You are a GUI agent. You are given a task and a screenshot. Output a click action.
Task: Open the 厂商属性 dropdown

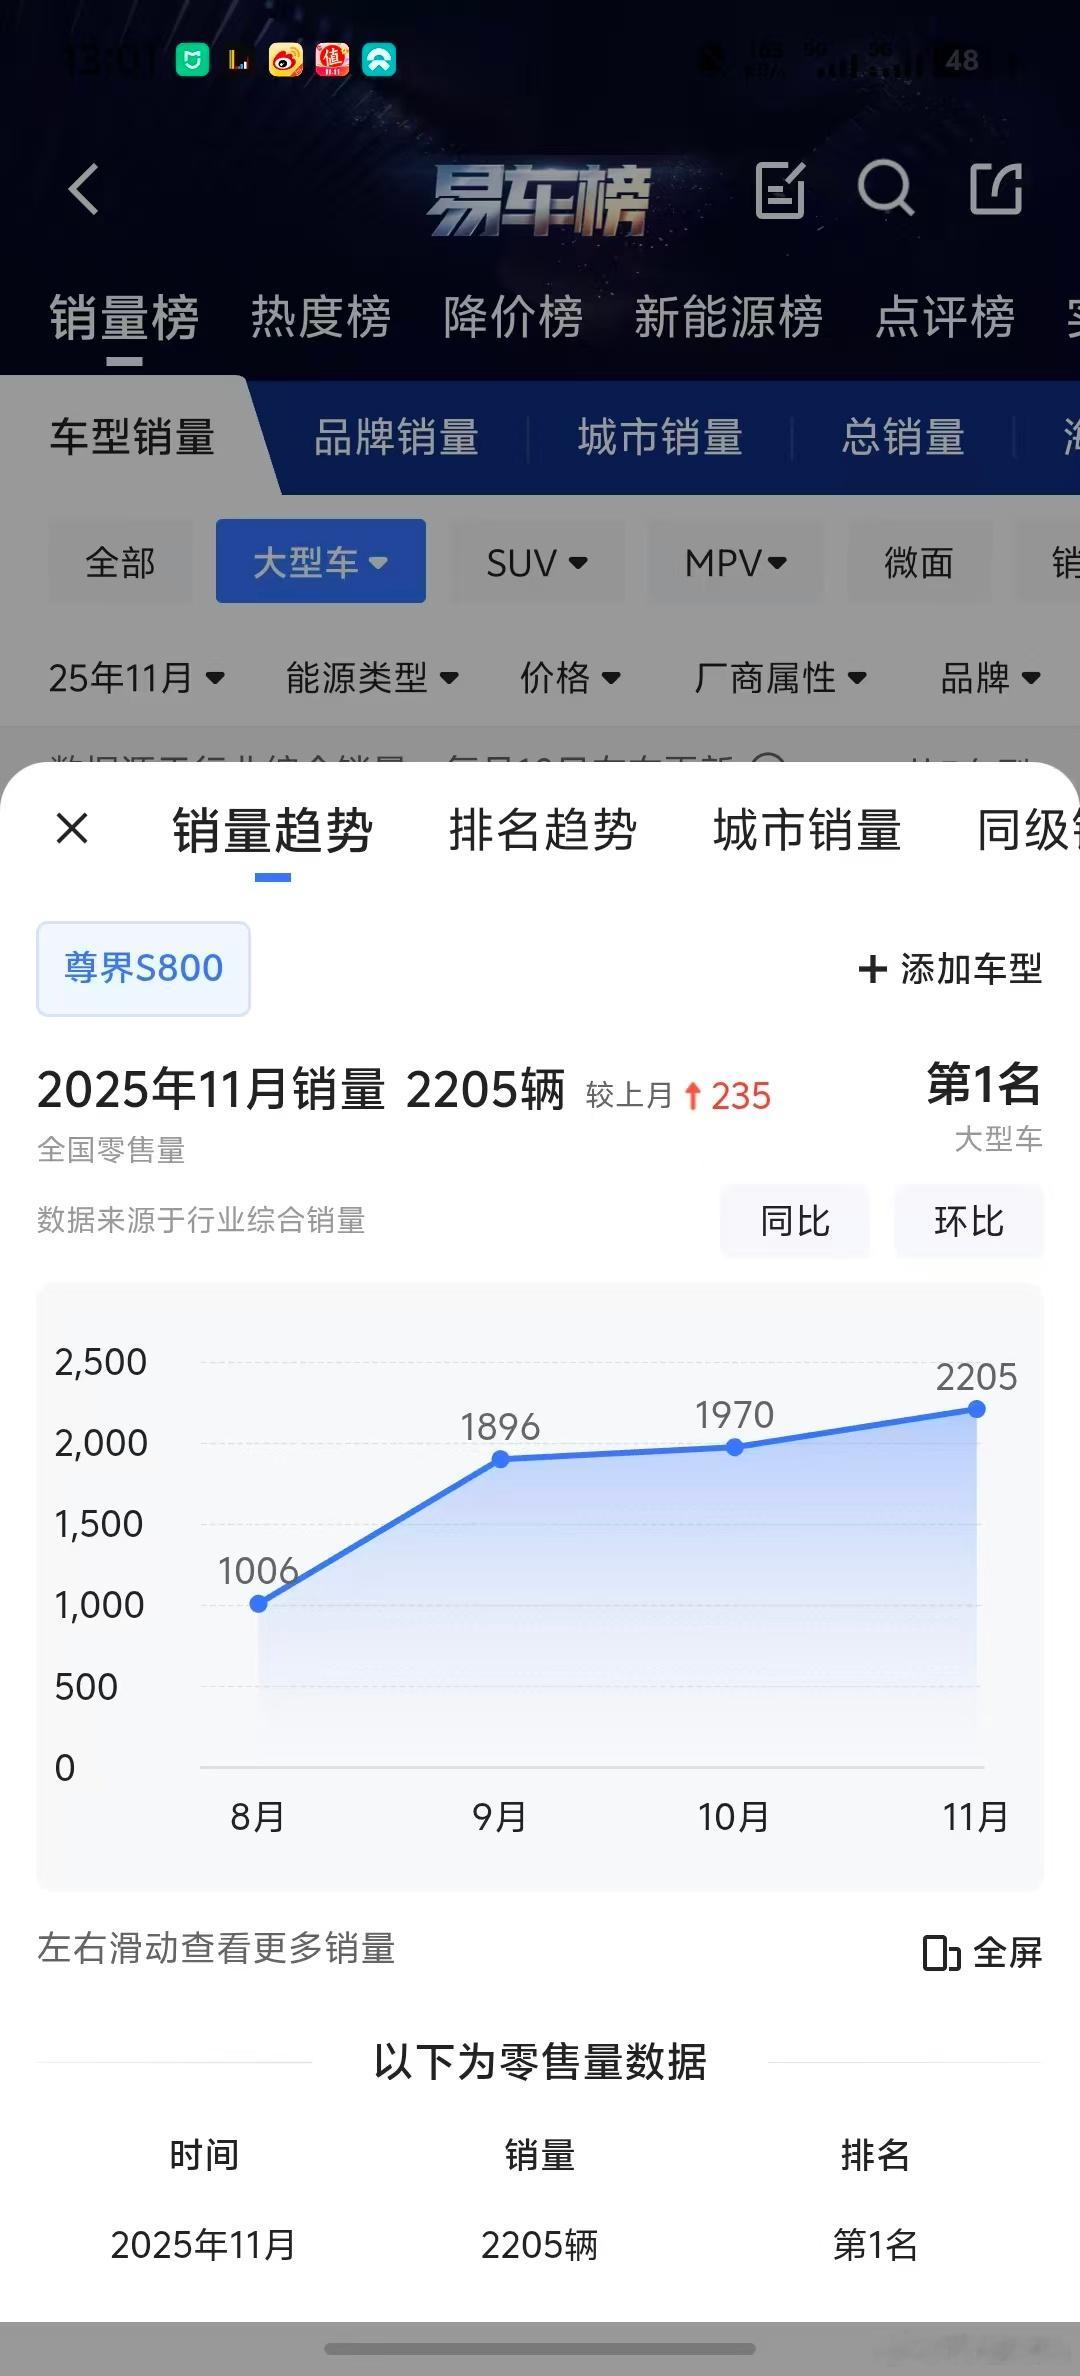point(780,678)
